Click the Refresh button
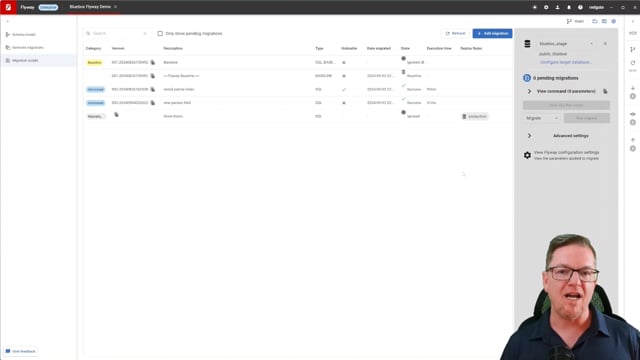Image resolution: width=640 pixels, height=360 pixels. (x=455, y=33)
